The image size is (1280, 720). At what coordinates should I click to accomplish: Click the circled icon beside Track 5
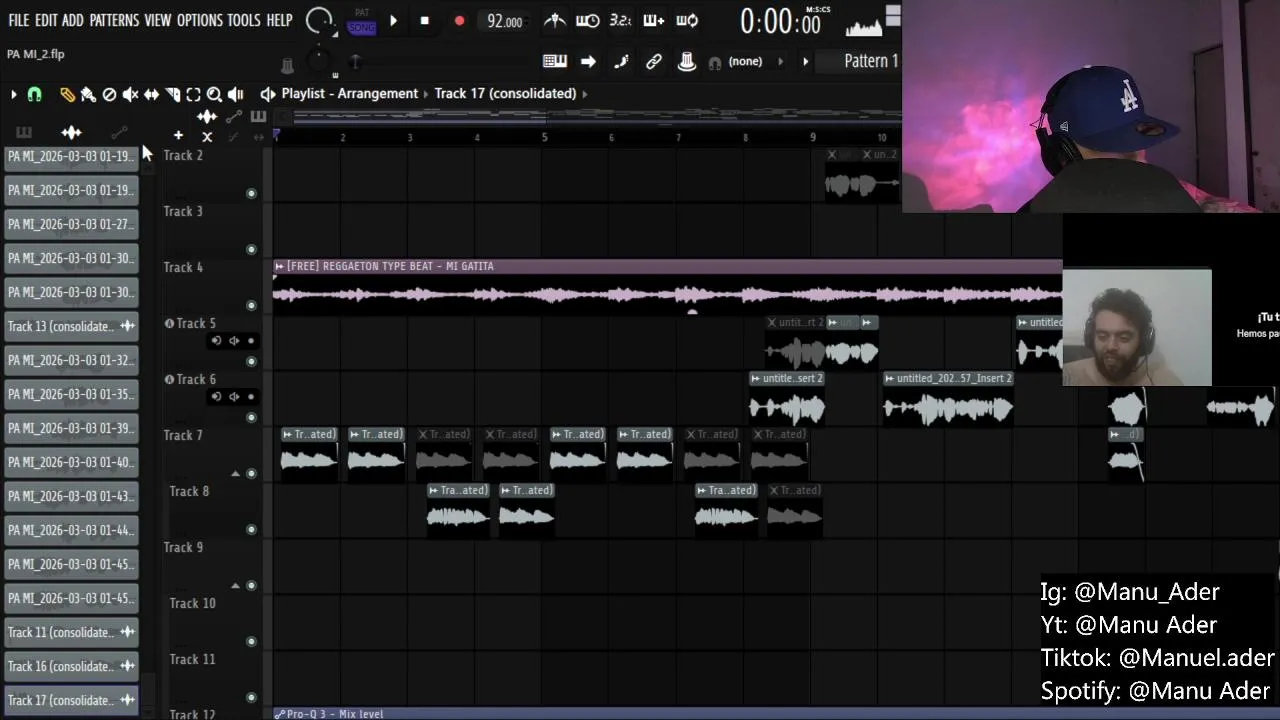coord(169,323)
